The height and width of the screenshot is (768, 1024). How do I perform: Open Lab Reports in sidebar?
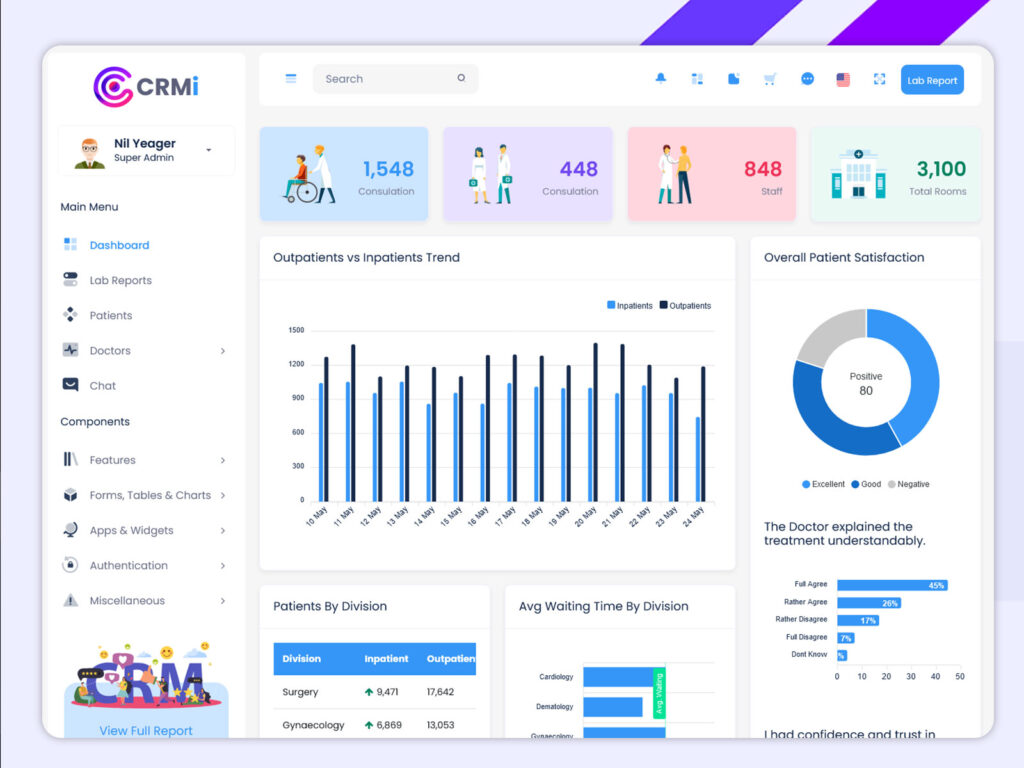coord(120,280)
